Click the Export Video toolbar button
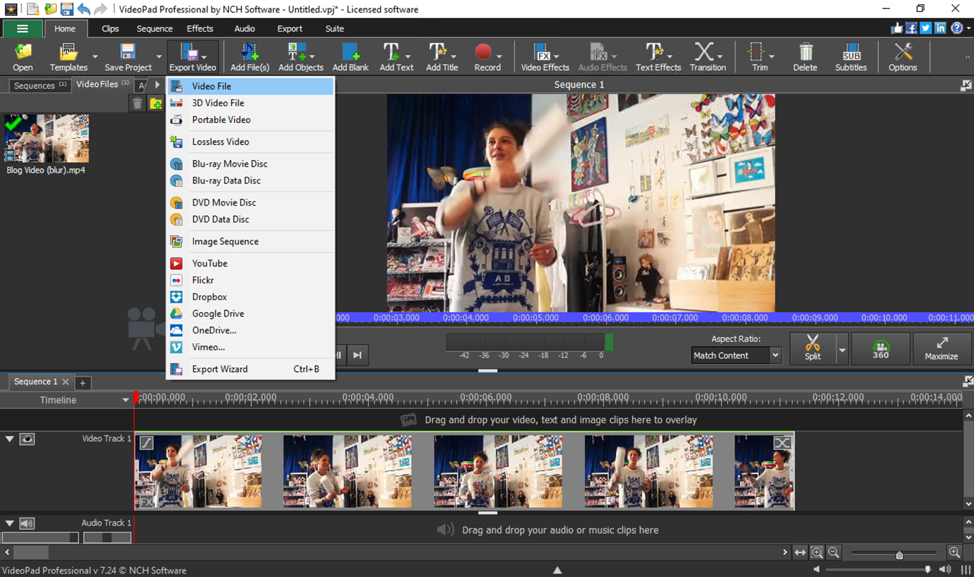The height and width of the screenshot is (577, 974). point(193,57)
